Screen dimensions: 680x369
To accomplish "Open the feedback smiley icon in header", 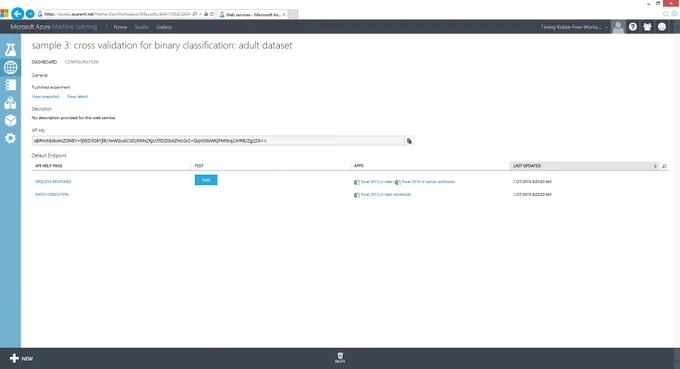I will (x=662, y=27).
